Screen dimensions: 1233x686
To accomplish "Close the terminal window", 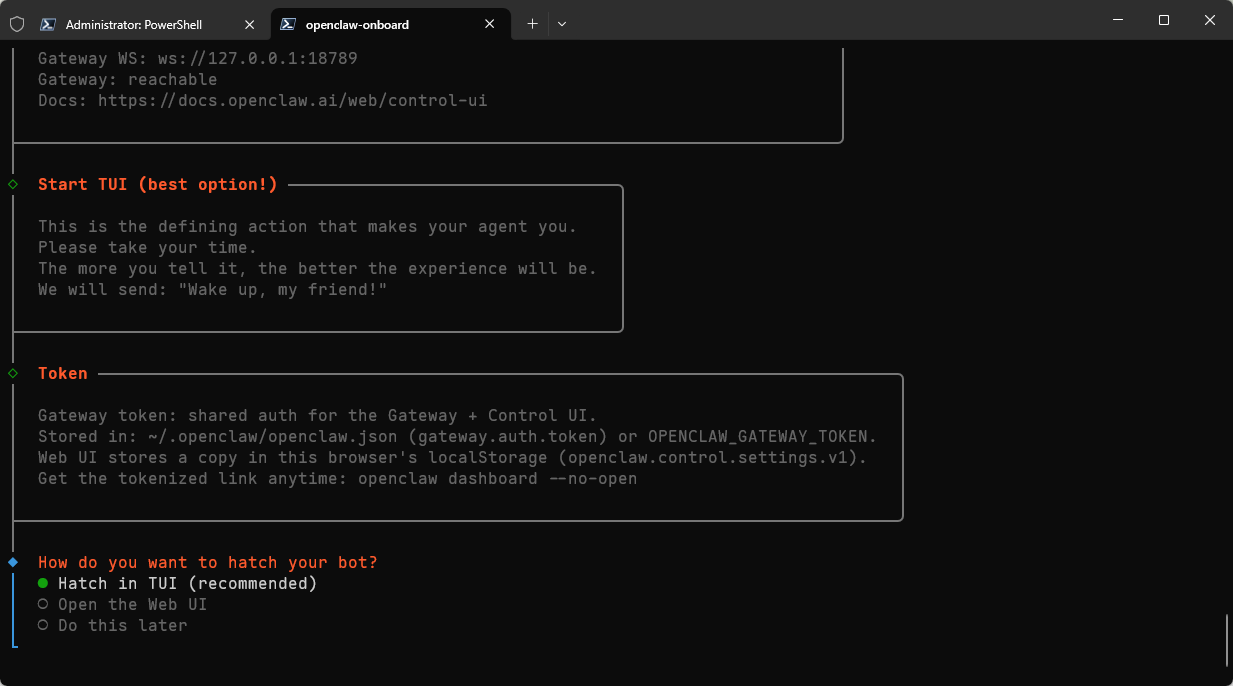I will pos(1209,20).
